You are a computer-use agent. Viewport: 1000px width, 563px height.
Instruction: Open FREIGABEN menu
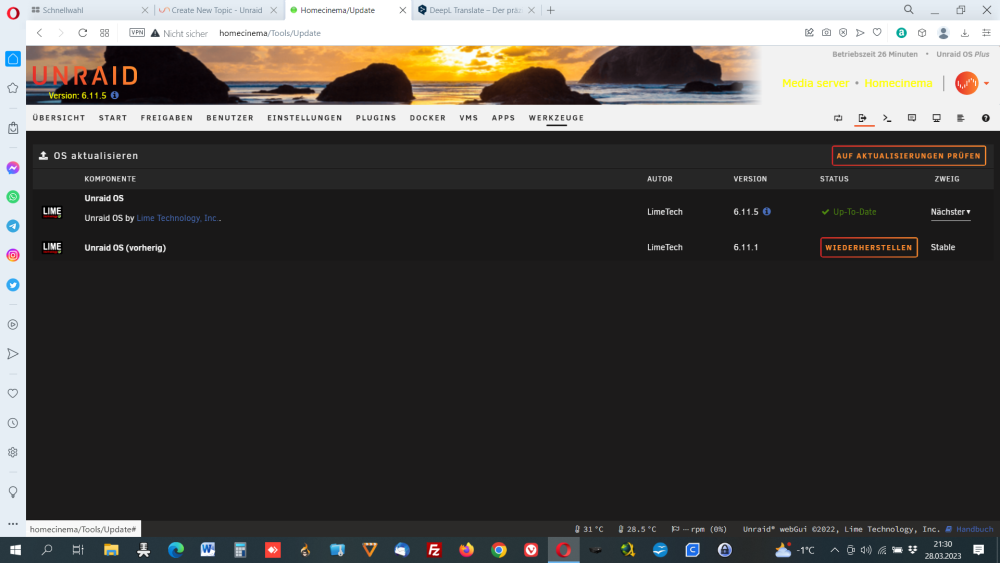point(166,118)
